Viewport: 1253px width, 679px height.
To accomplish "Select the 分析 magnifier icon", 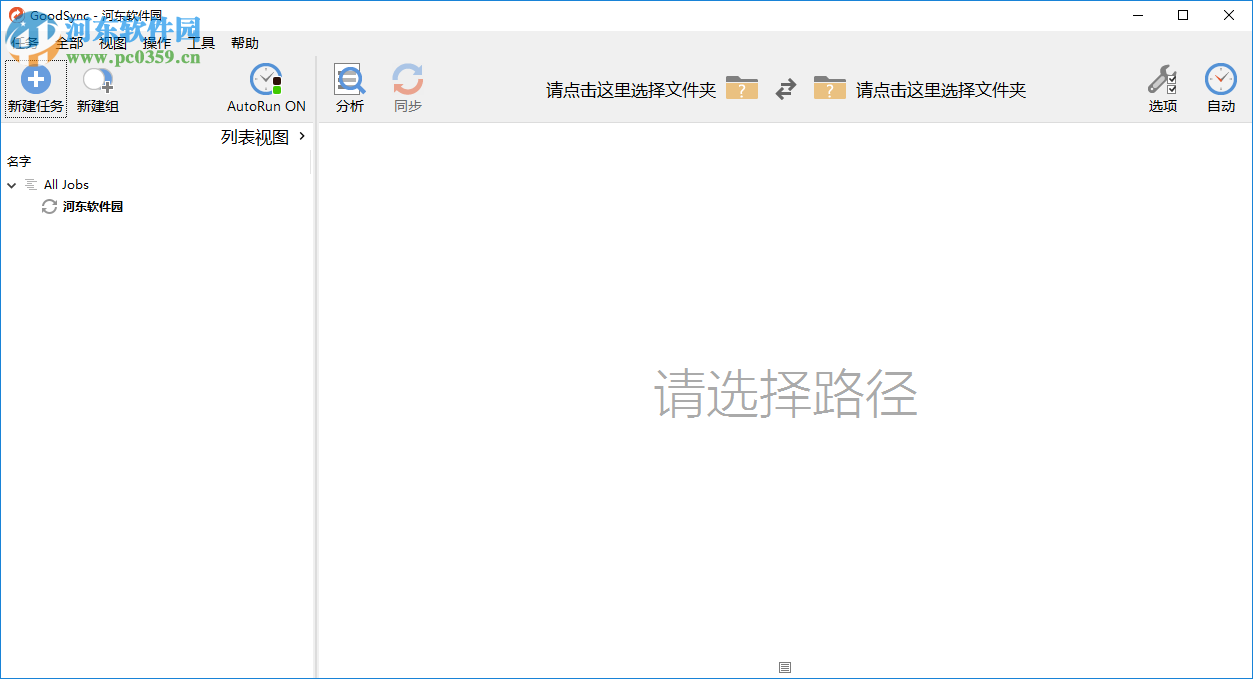I will click(x=349, y=78).
